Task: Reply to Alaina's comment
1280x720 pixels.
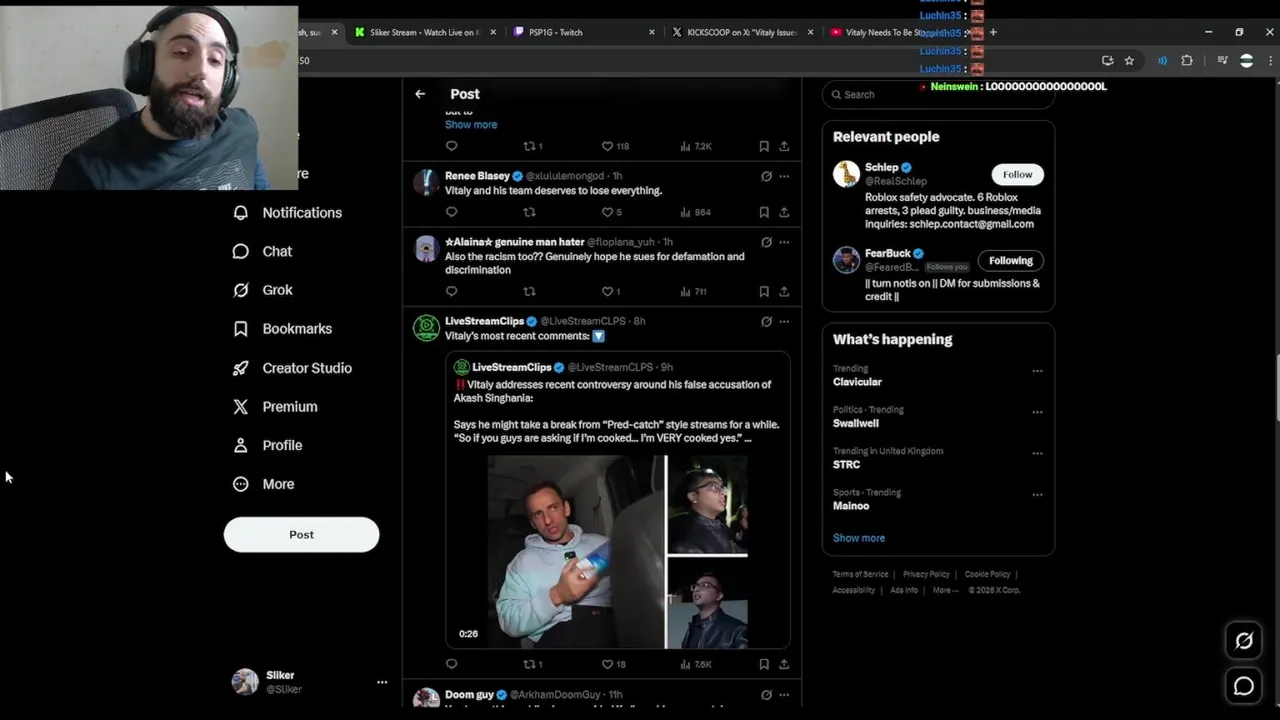Action: [451, 292]
